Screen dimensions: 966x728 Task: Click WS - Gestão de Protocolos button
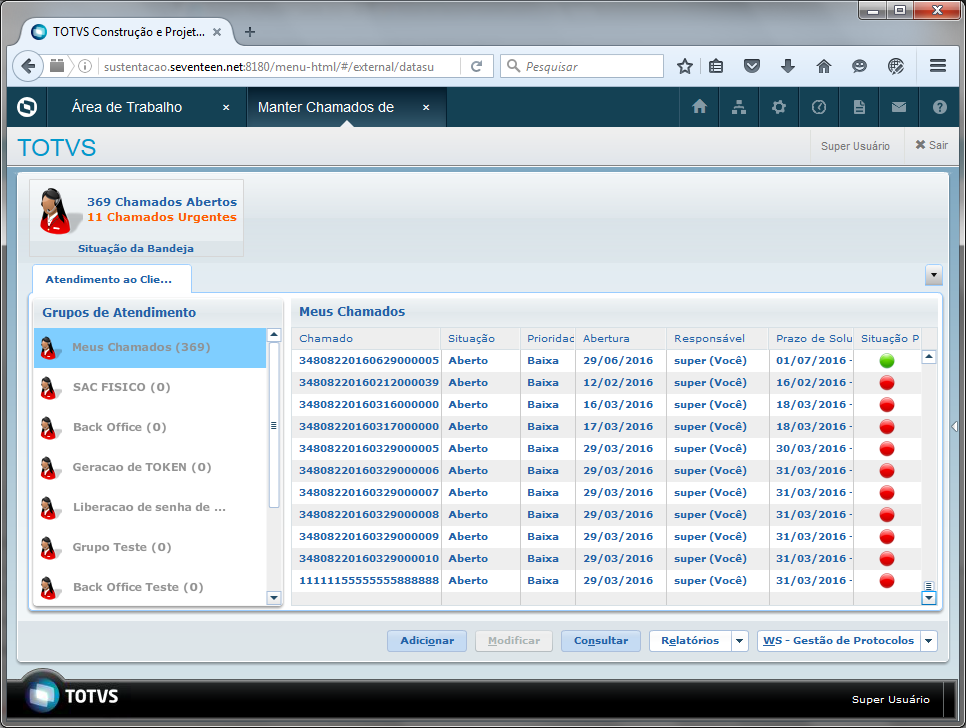838,641
